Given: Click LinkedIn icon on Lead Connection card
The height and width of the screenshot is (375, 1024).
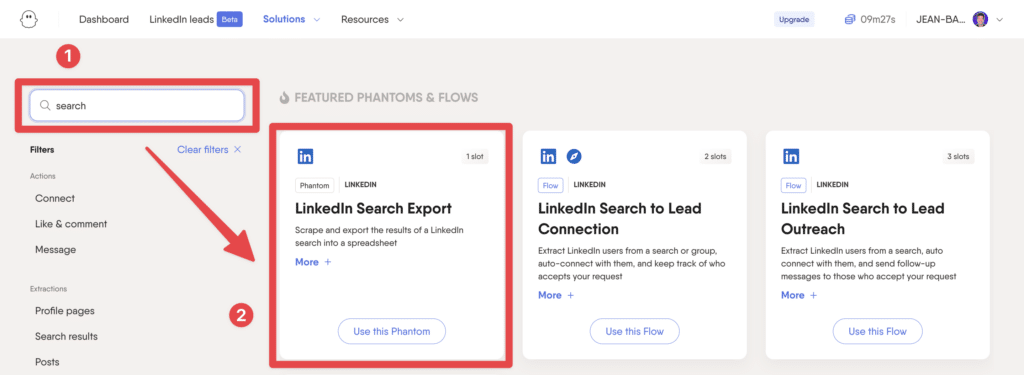Looking at the screenshot, I should click(549, 157).
